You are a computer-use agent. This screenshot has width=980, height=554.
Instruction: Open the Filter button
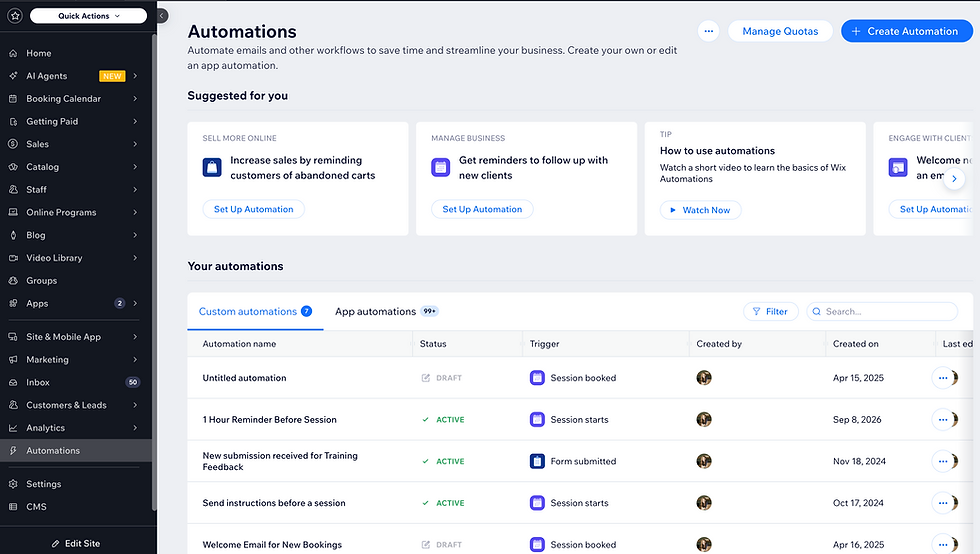click(x=771, y=311)
